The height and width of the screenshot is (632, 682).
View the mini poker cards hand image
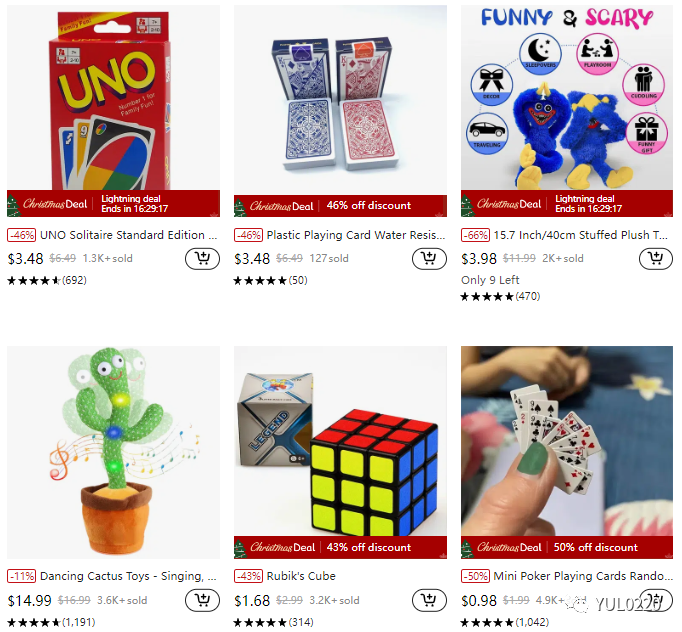click(x=567, y=441)
